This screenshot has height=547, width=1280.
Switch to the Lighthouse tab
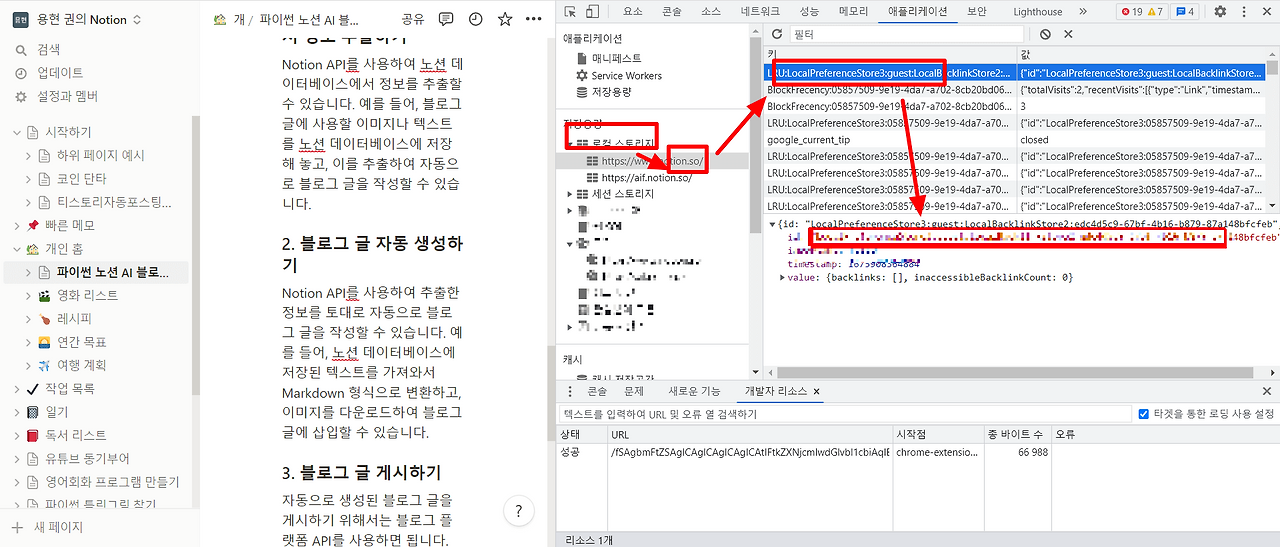[x=1037, y=12]
